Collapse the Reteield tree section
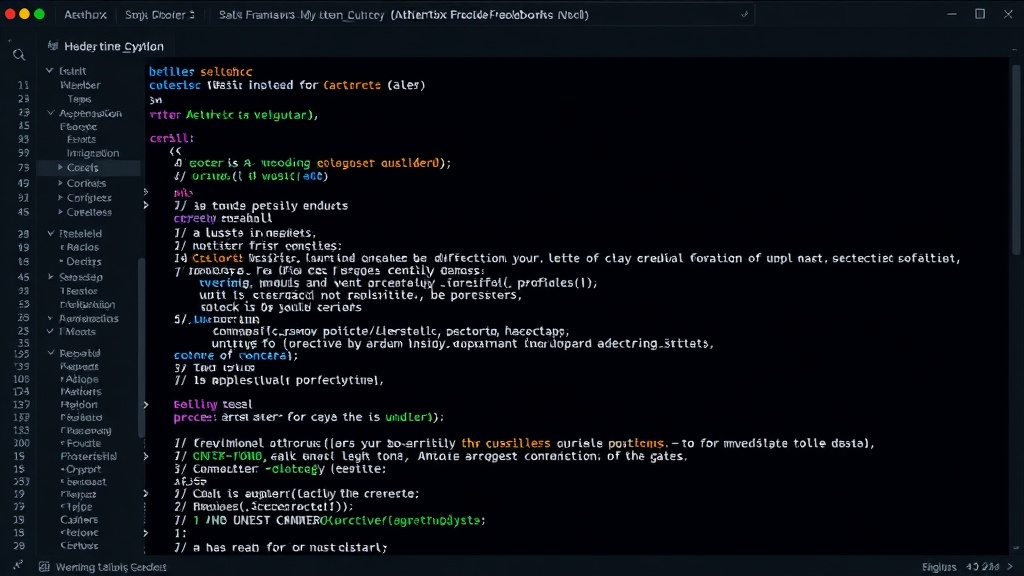 50,233
